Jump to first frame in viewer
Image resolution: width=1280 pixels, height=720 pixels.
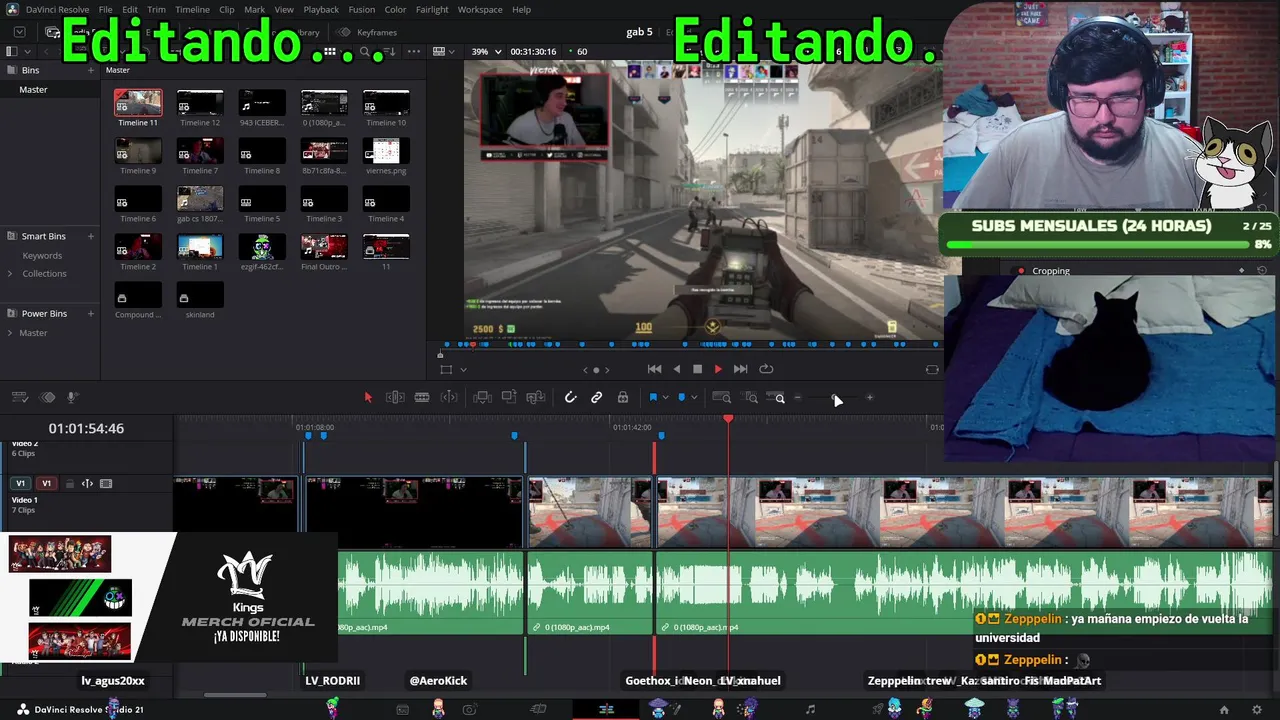(654, 369)
